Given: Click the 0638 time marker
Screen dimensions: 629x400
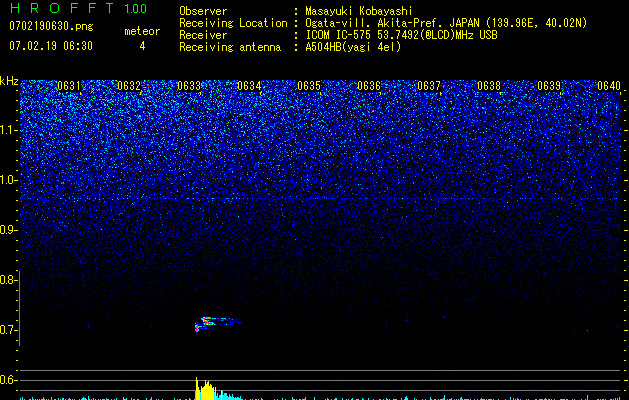Looking at the screenshot, I should 489,86.
